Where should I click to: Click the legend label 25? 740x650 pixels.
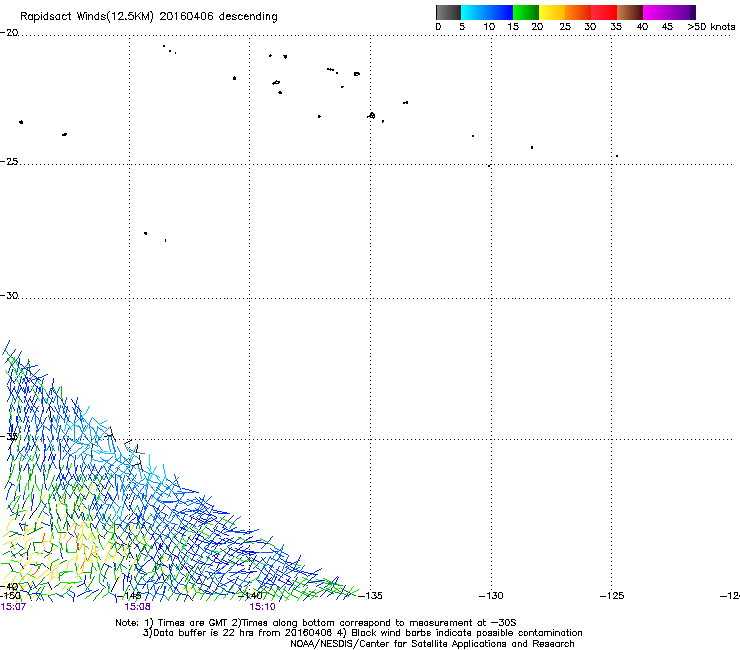pos(565,27)
